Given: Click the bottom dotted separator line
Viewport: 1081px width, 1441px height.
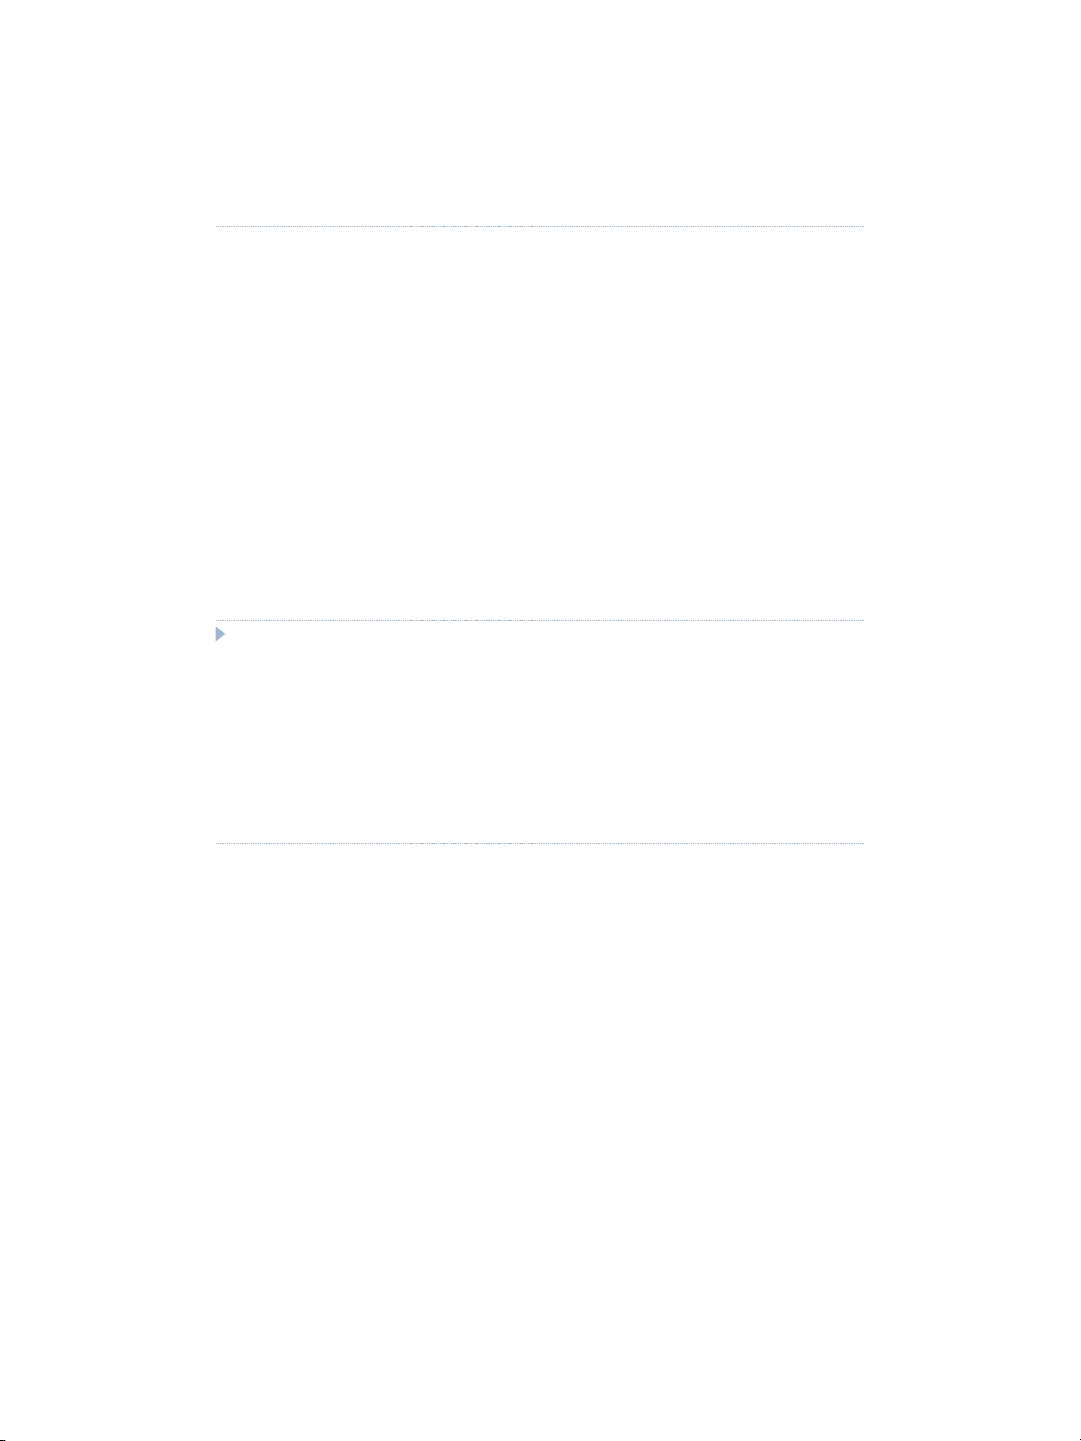Looking at the screenshot, I should tap(539, 844).
